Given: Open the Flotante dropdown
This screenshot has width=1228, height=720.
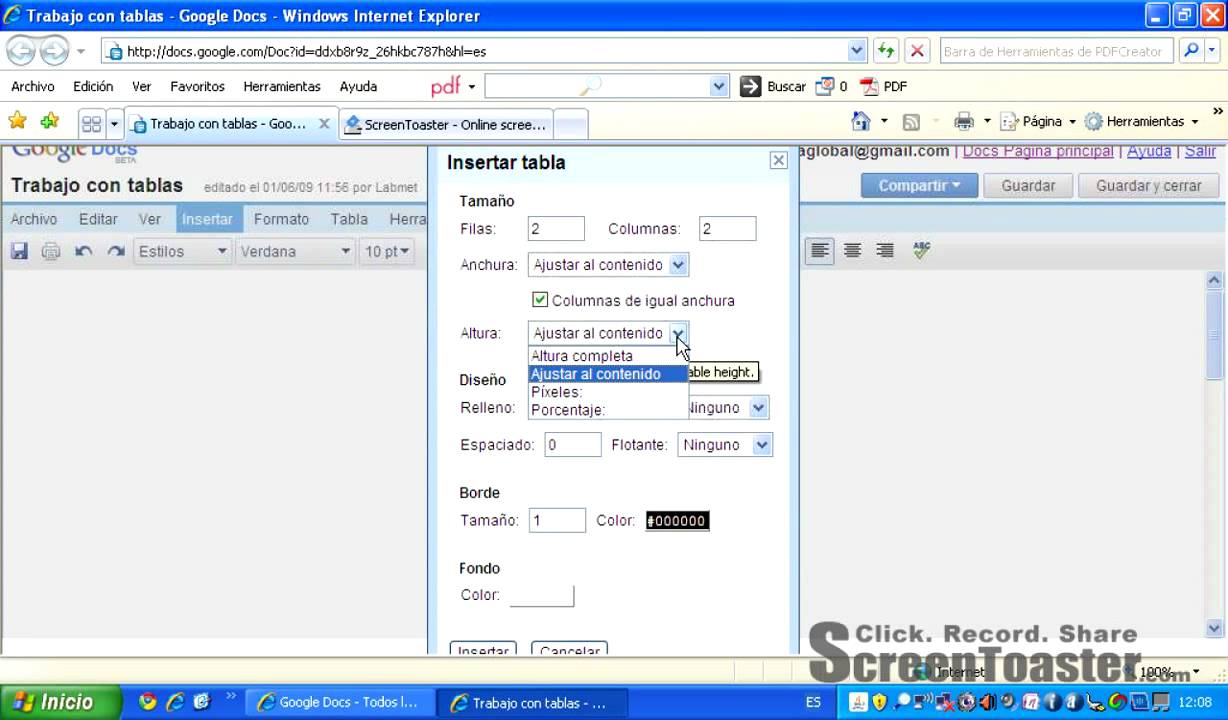Looking at the screenshot, I should pyautogui.click(x=725, y=445).
